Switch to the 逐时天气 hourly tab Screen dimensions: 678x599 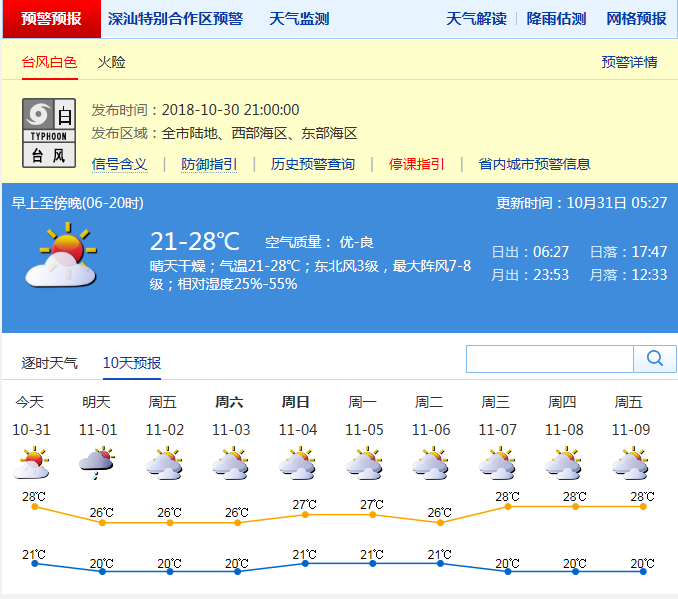point(49,363)
